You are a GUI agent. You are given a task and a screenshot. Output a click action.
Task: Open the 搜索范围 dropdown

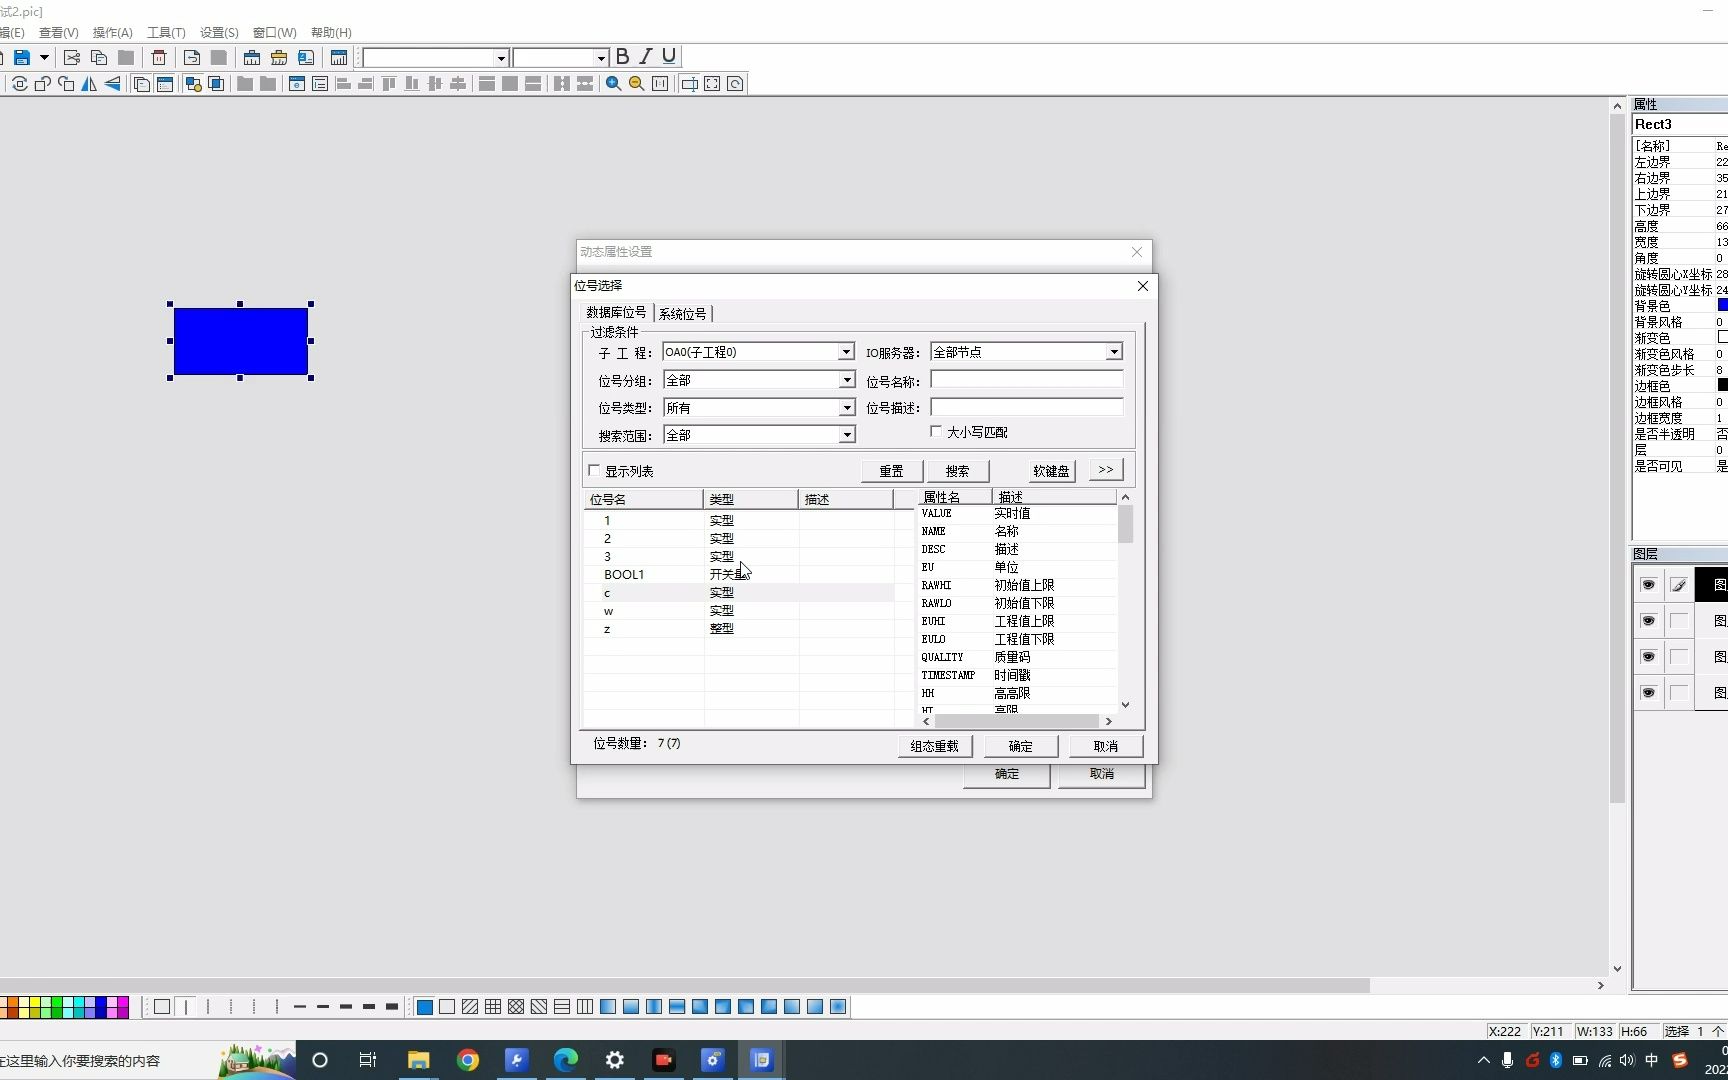[846, 435]
